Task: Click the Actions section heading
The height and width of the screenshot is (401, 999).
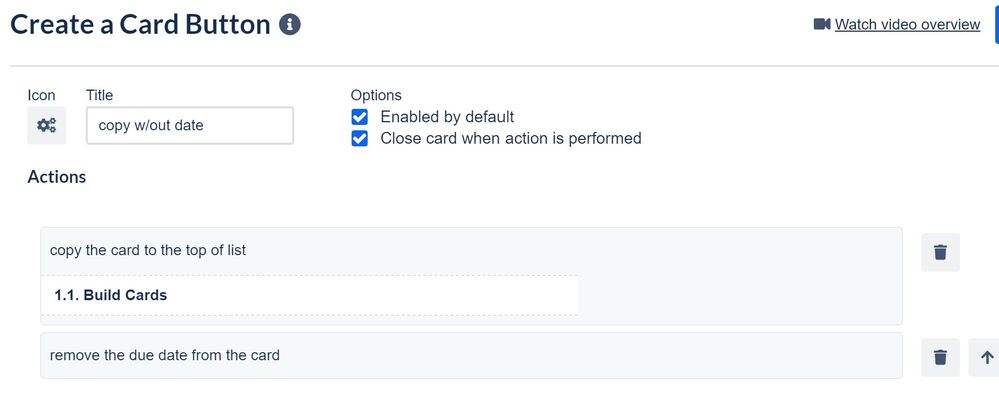Action: tap(57, 177)
